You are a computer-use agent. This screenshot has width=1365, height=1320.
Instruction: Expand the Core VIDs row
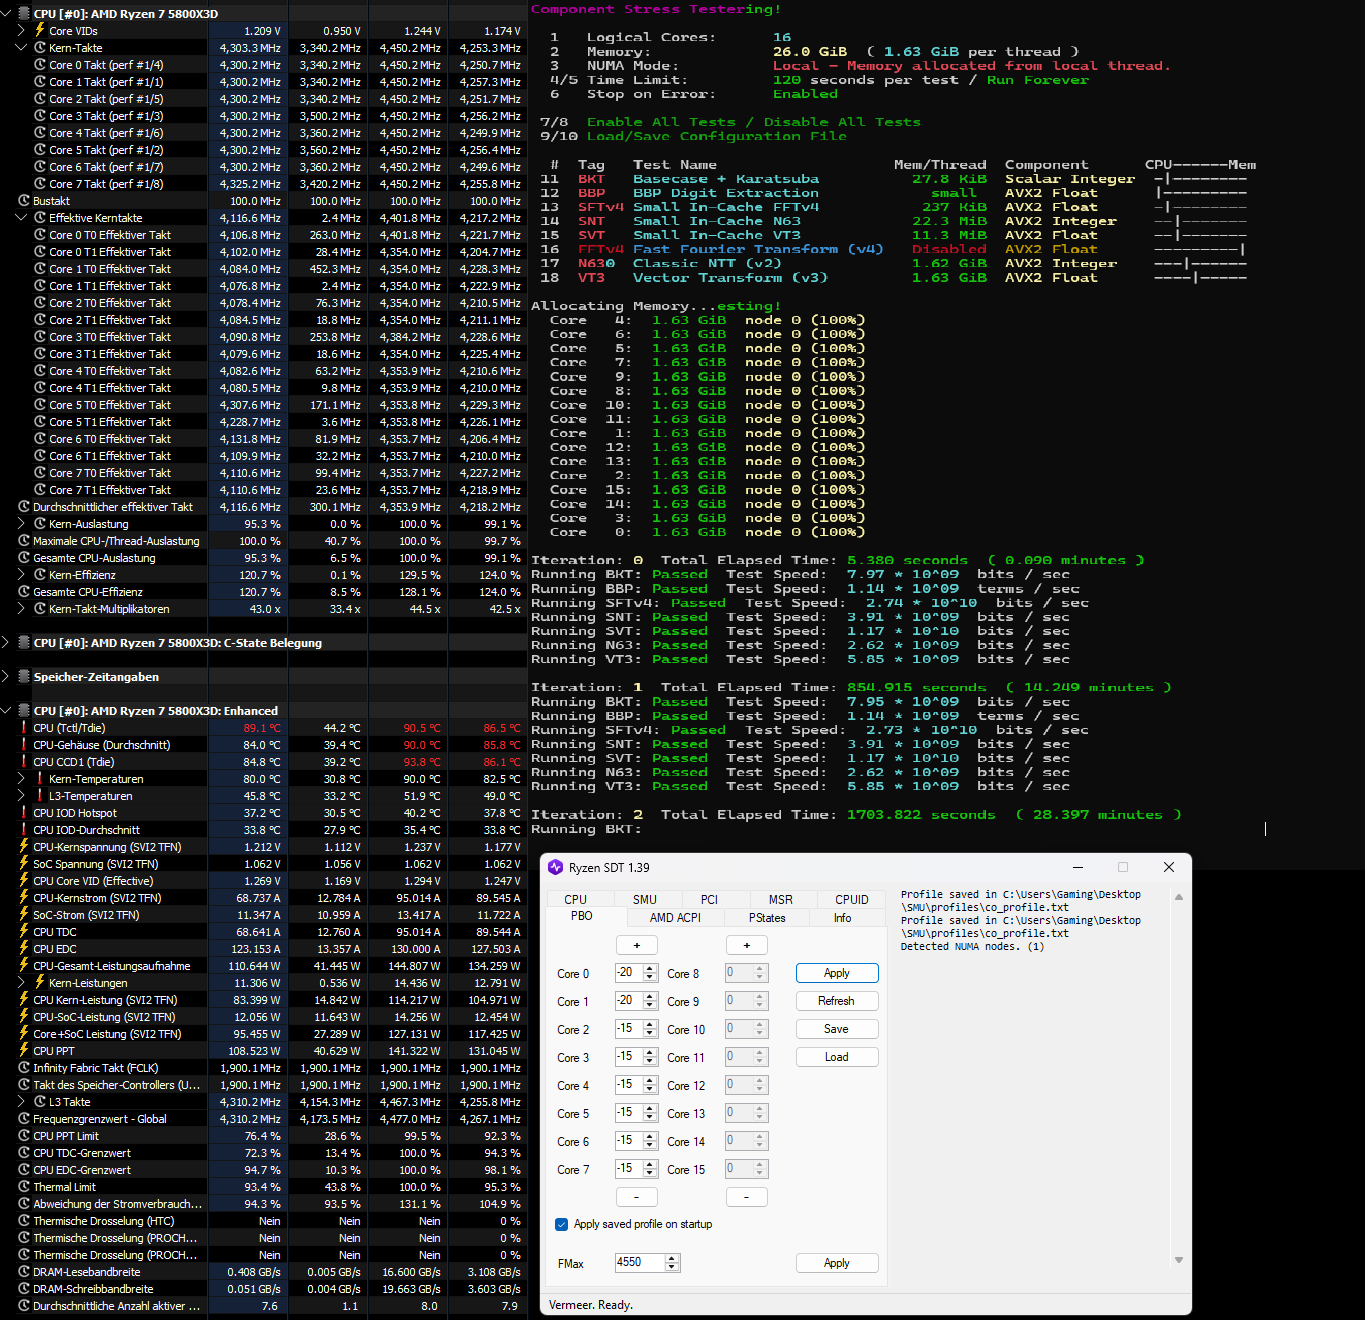(21, 30)
